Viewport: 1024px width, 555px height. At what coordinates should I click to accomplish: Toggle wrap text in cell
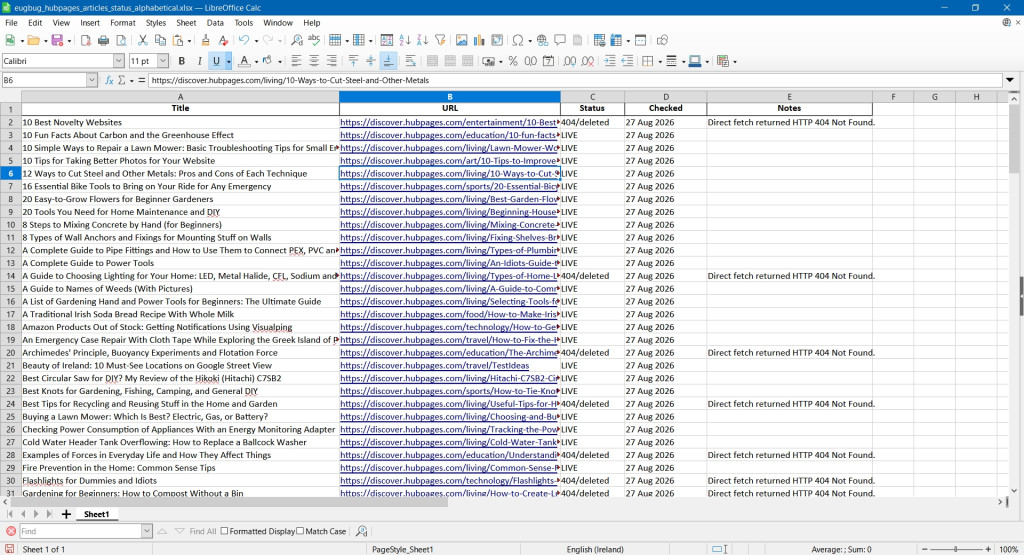tap(410, 61)
